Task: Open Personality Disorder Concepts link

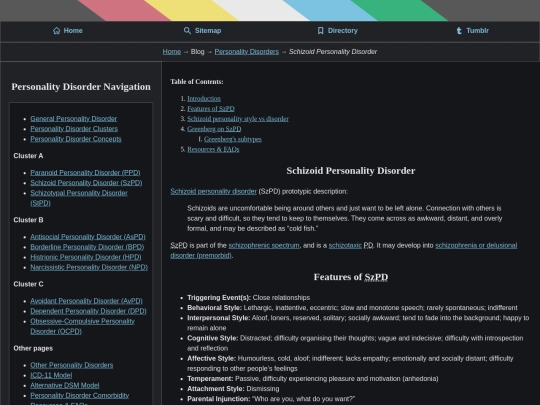Action: [x=76, y=139]
